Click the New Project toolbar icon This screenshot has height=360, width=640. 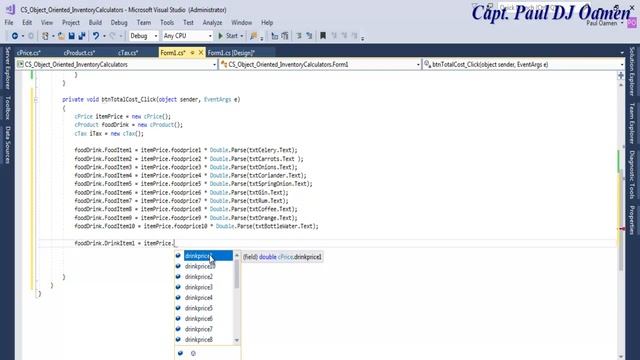coord(45,36)
